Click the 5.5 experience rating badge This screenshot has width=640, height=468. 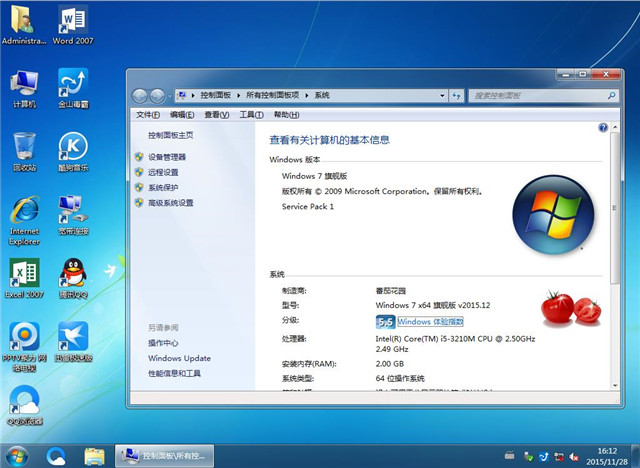click(385, 322)
